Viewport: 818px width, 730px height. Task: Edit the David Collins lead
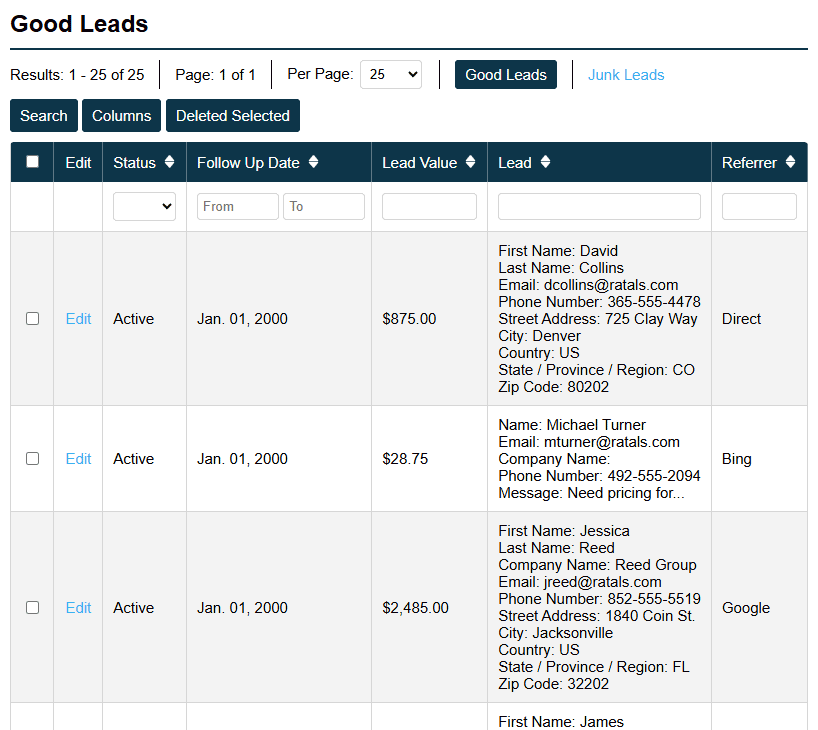pyautogui.click(x=78, y=318)
